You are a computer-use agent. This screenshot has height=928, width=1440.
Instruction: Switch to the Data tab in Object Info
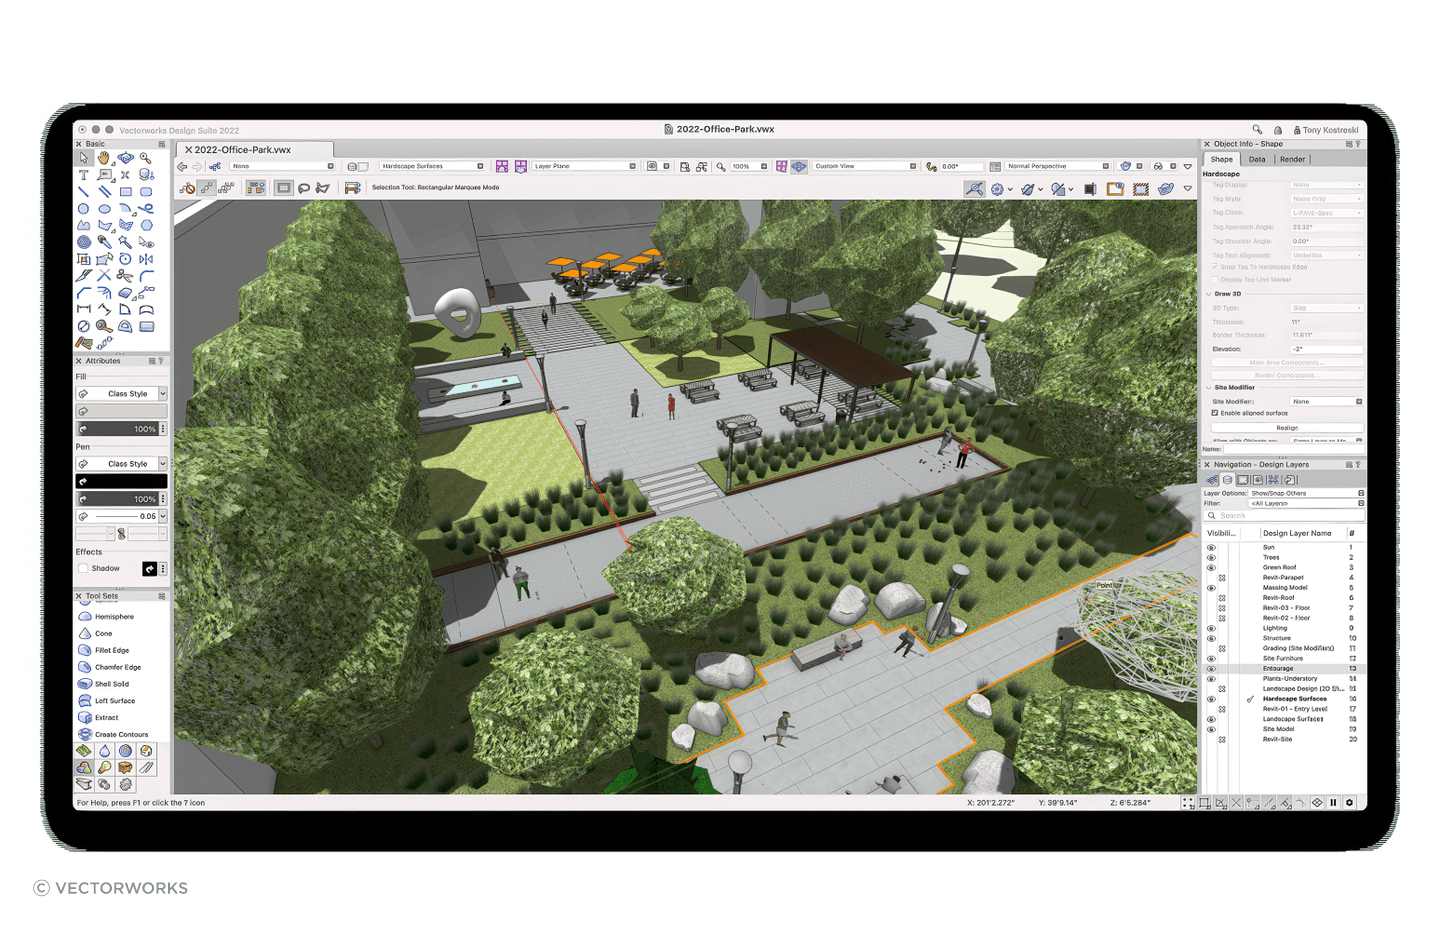click(1257, 159)
